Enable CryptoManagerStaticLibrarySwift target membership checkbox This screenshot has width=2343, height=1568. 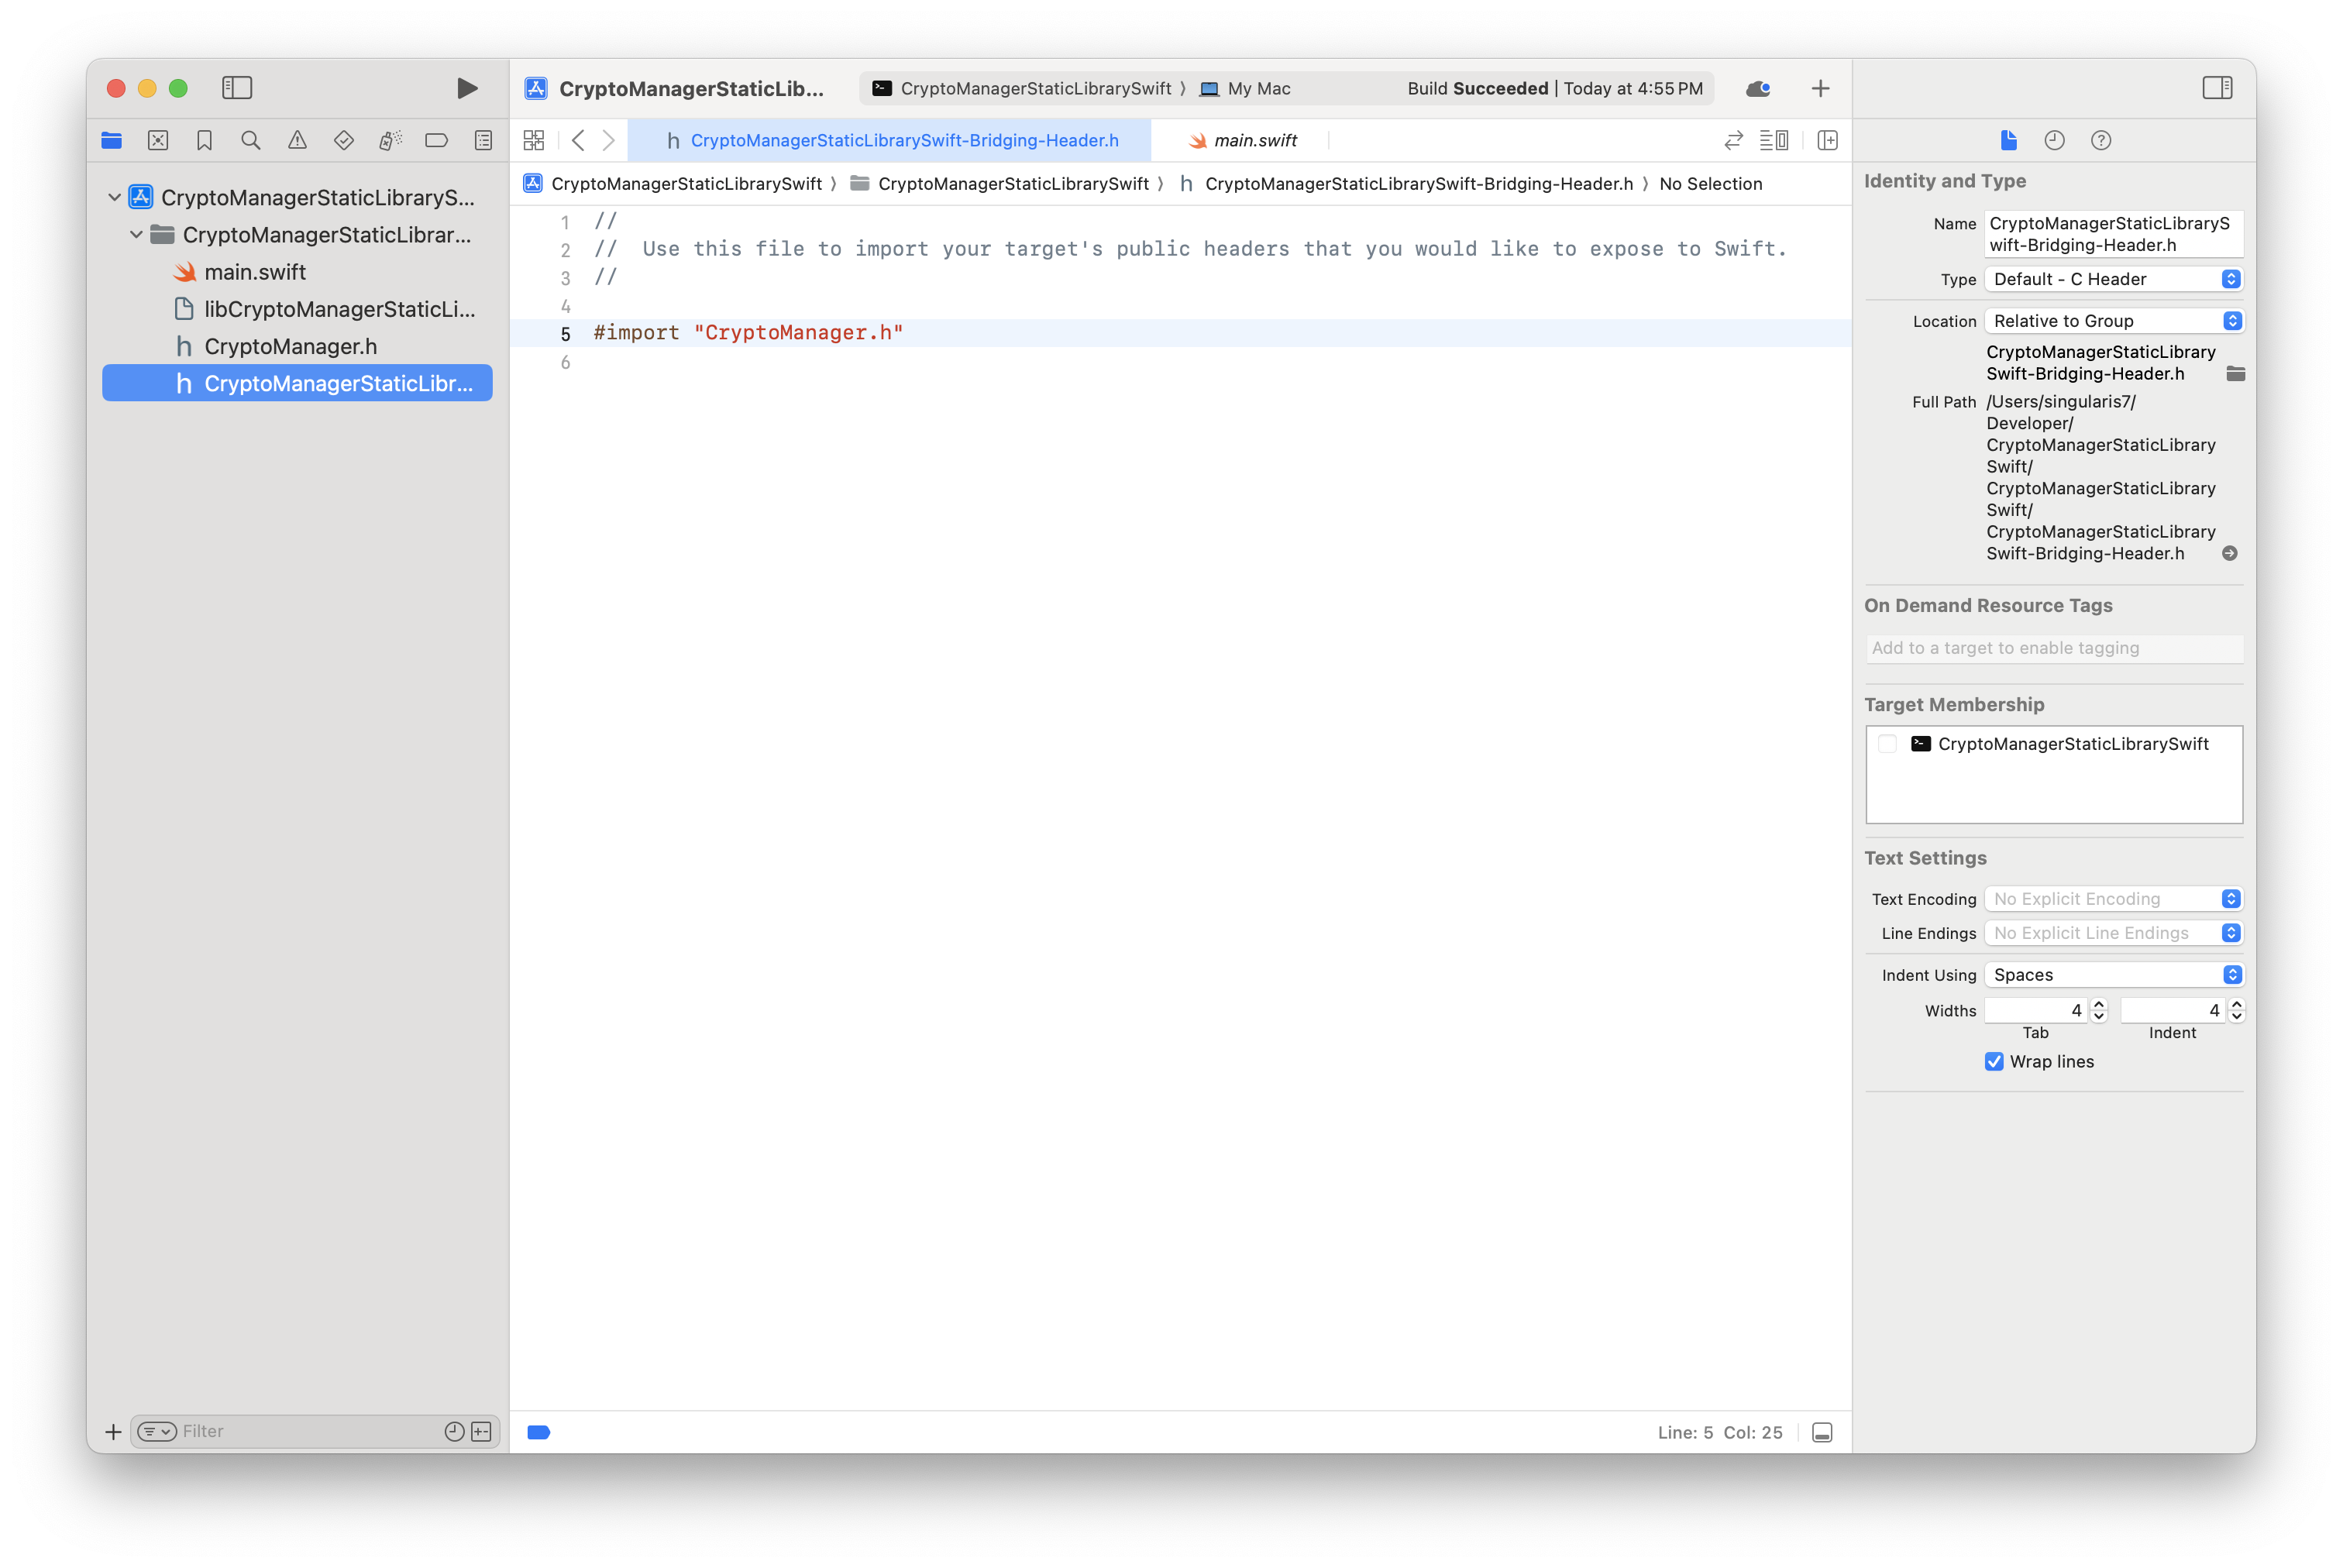(x=1887, y=744)
